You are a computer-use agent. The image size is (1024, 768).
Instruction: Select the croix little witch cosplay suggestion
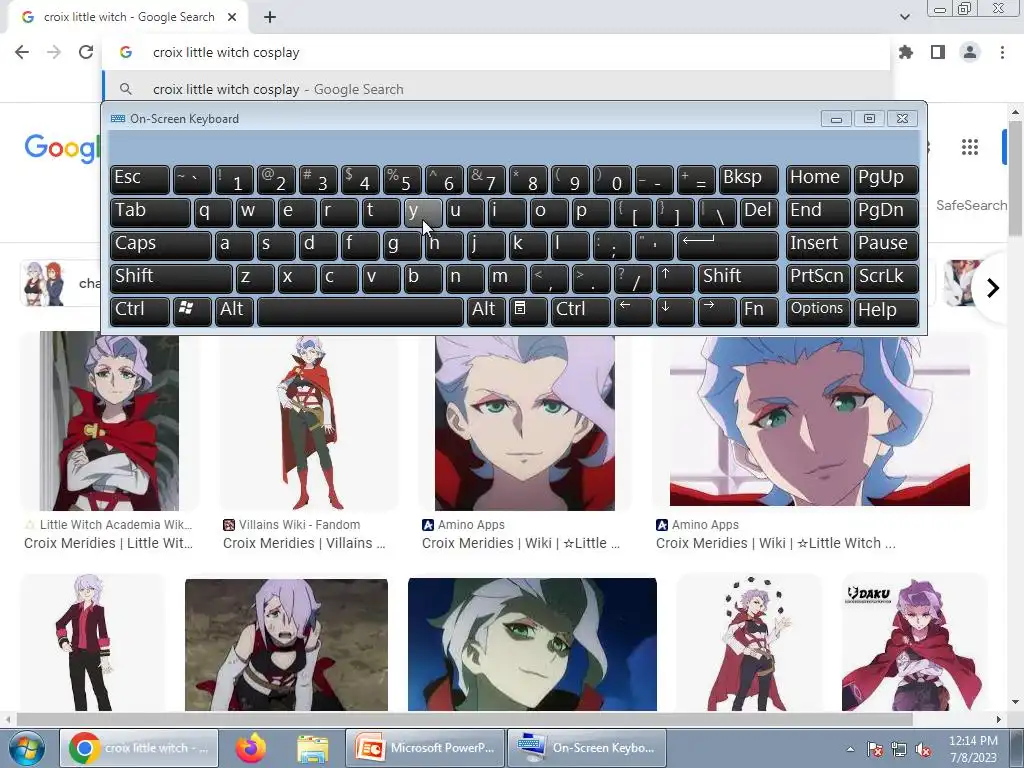tap(496, 89)
